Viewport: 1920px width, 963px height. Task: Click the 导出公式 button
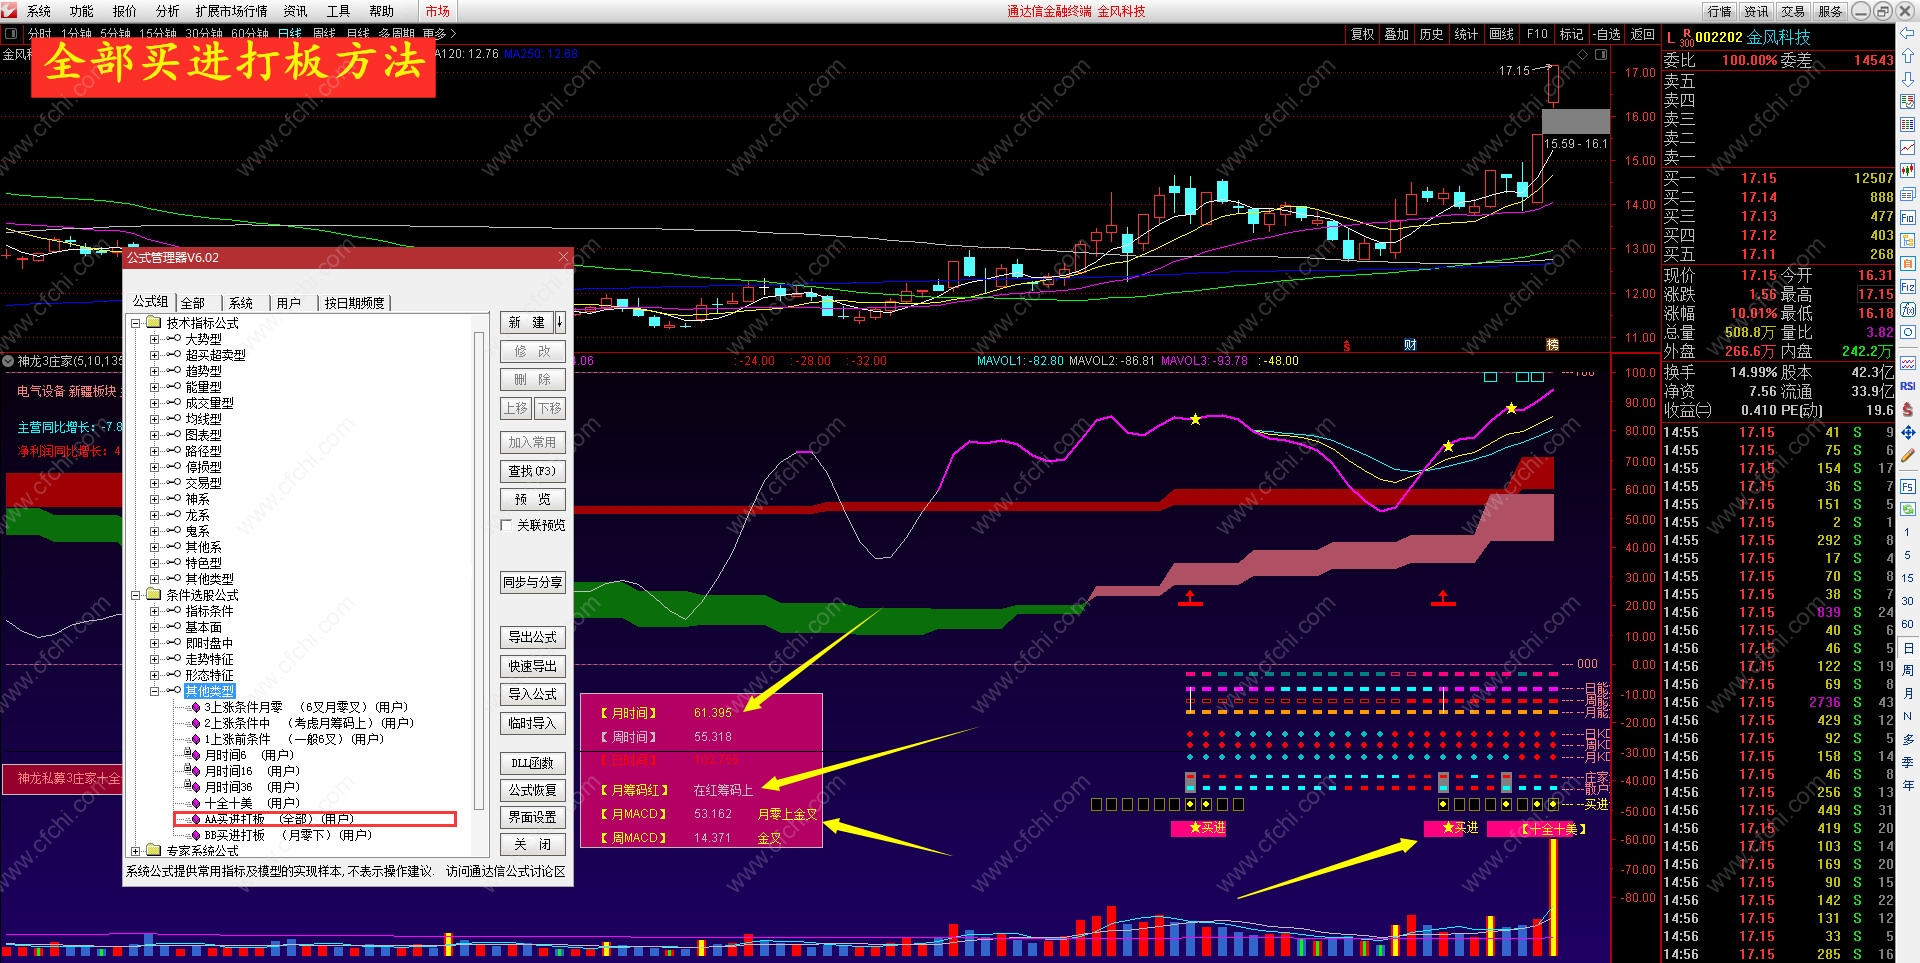point(532,637)
